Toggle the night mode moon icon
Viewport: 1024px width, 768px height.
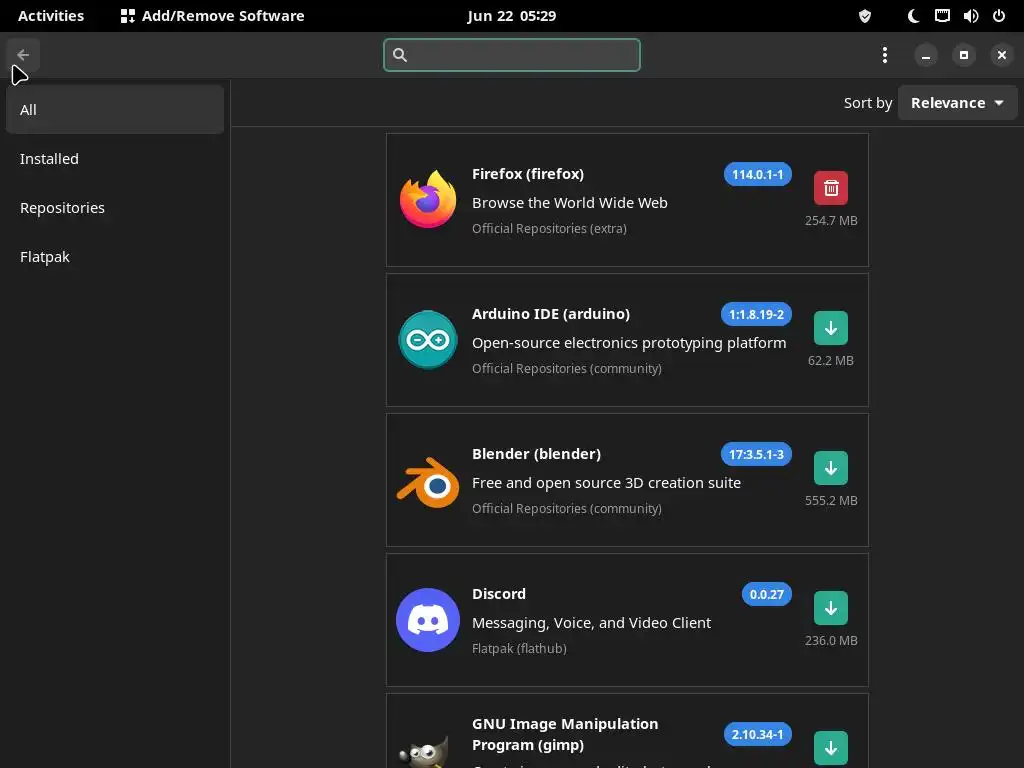point(913,16)
